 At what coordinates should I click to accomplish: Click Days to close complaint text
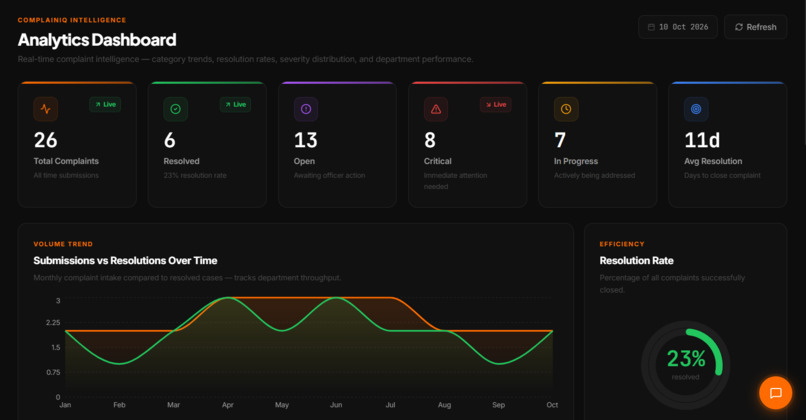722,175
